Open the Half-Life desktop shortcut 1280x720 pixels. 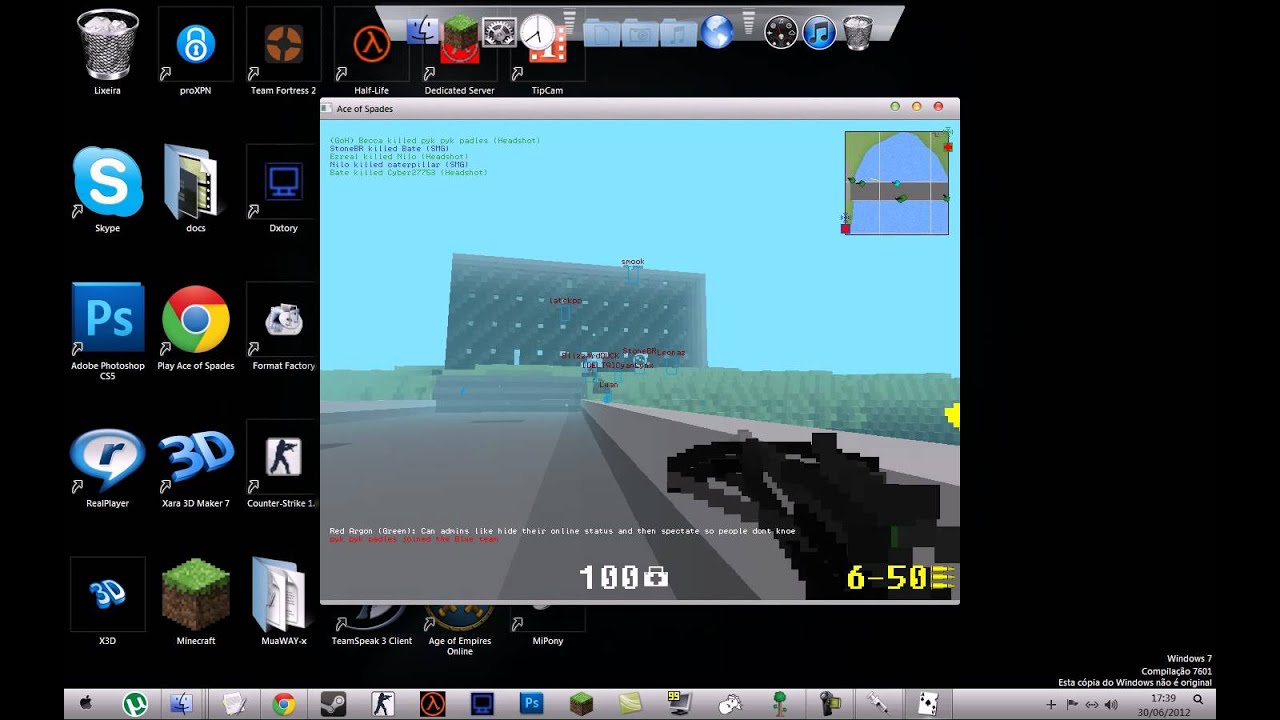point(371,52)
